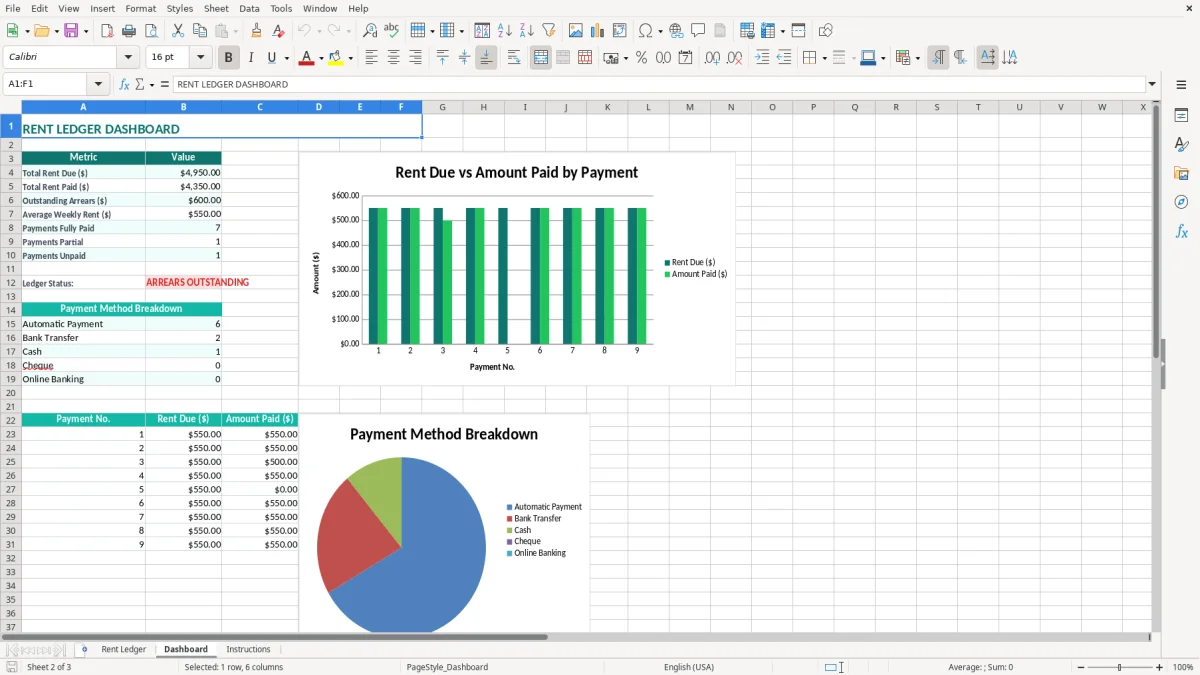
Task: Toggle Underline formatting
Action: tap(272, 58)
